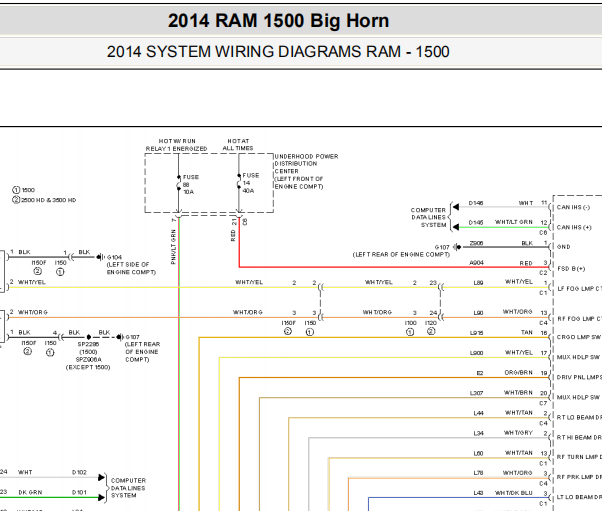Click the vertical "PNK/LT GRN" wire label

click(x=173, y=246)
